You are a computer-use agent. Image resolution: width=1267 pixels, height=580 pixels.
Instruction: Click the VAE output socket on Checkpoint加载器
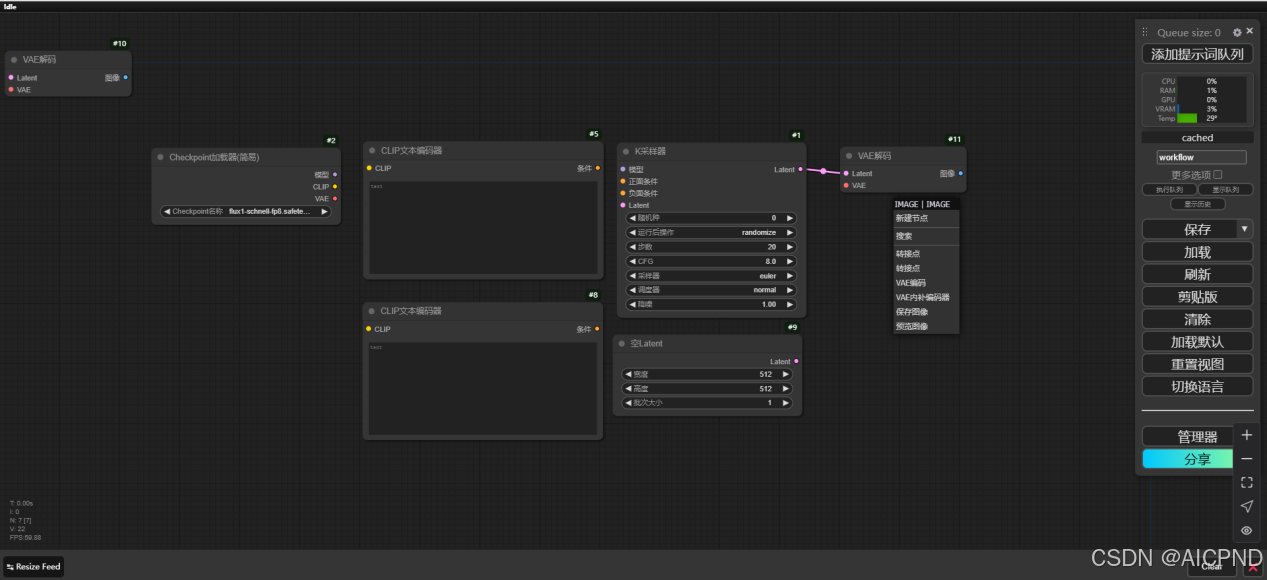click(335, 198)
